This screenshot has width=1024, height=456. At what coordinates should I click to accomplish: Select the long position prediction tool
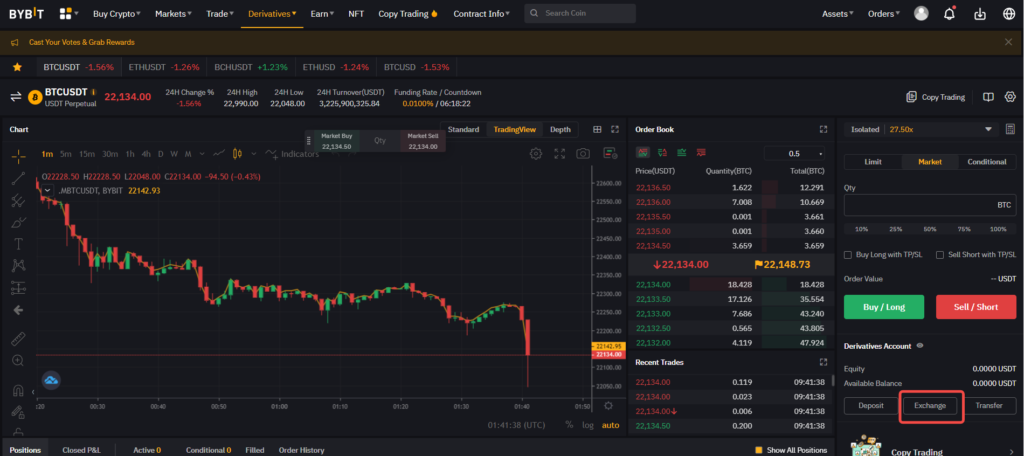pyautogui.click(x=18, y=287)
